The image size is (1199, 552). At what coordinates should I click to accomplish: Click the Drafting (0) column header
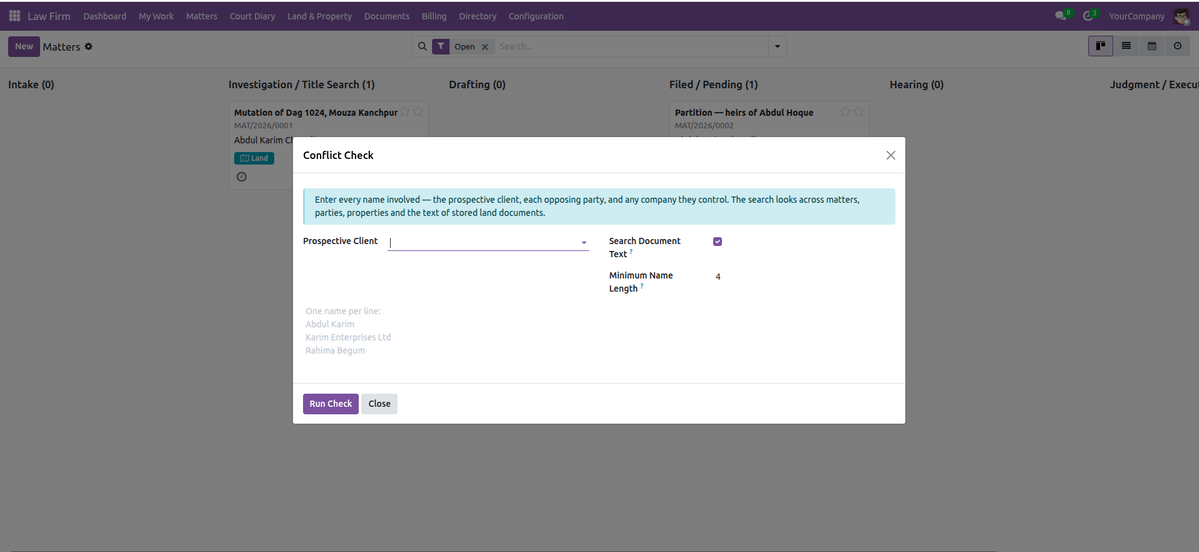pos(477,85)
